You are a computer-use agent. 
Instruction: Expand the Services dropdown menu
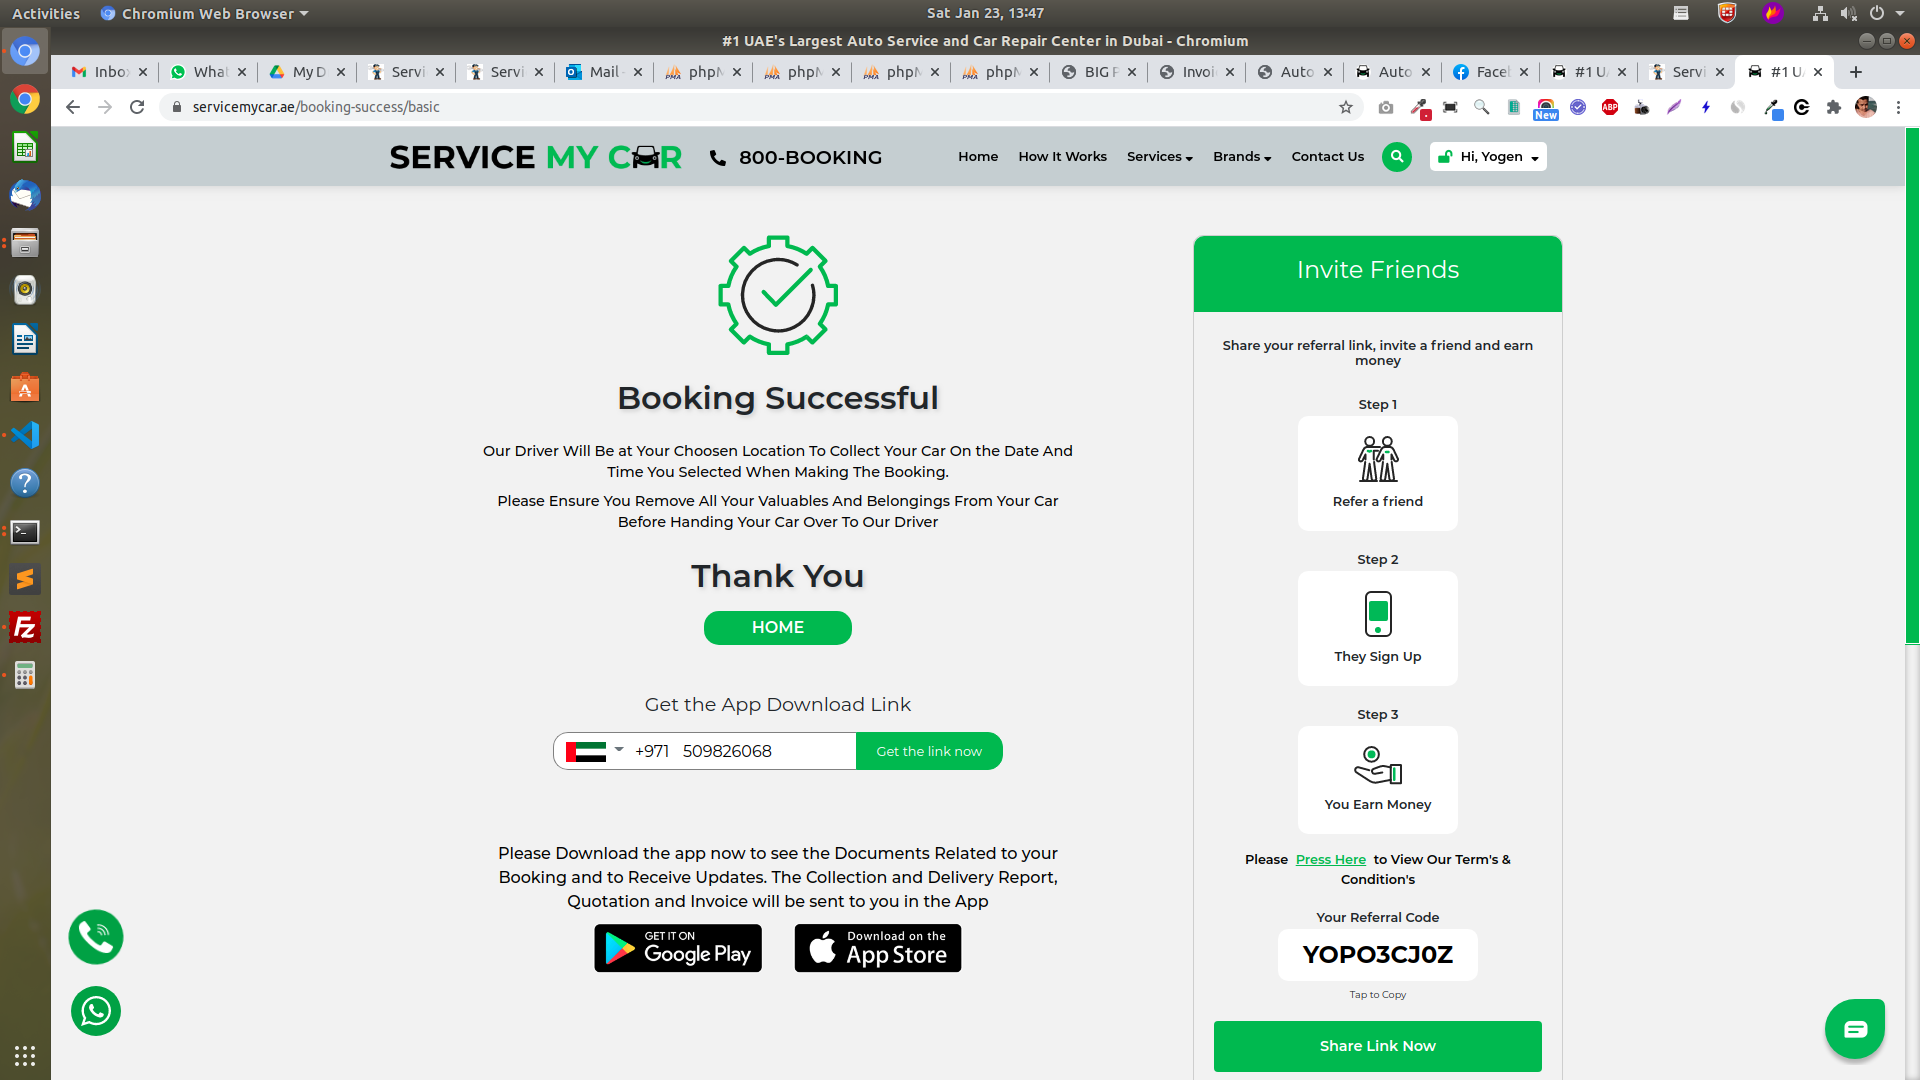[x=1159, y=157]
